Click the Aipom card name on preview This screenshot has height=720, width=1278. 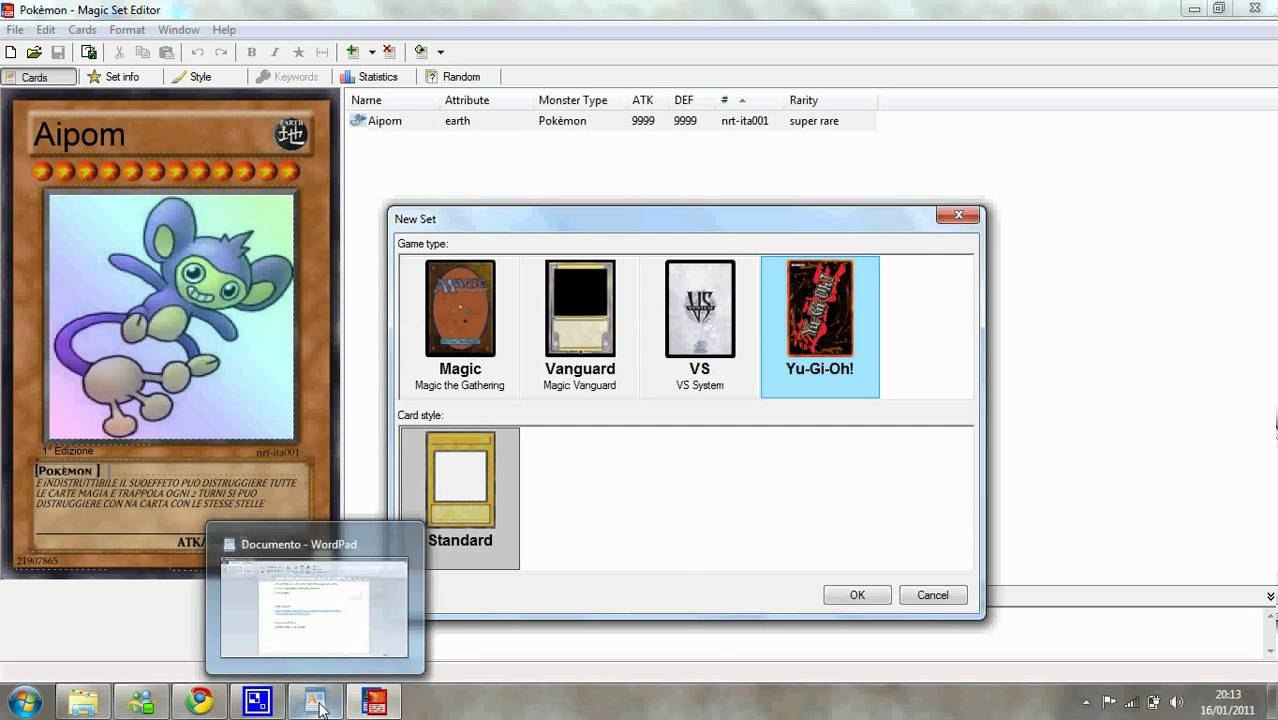click(79, 134)
